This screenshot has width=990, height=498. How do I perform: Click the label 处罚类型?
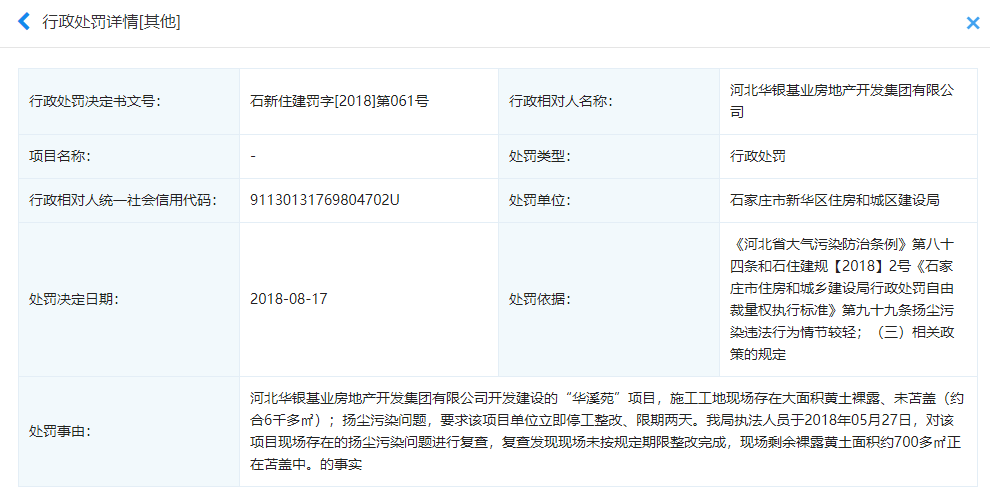(x=539, y=156)
